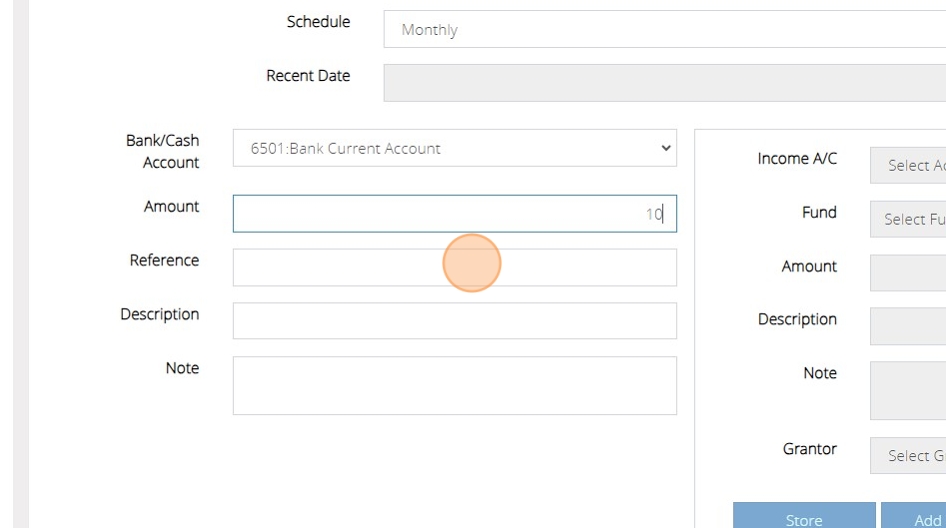
Task: Click the Schedule label text
Action: point(318,22)
